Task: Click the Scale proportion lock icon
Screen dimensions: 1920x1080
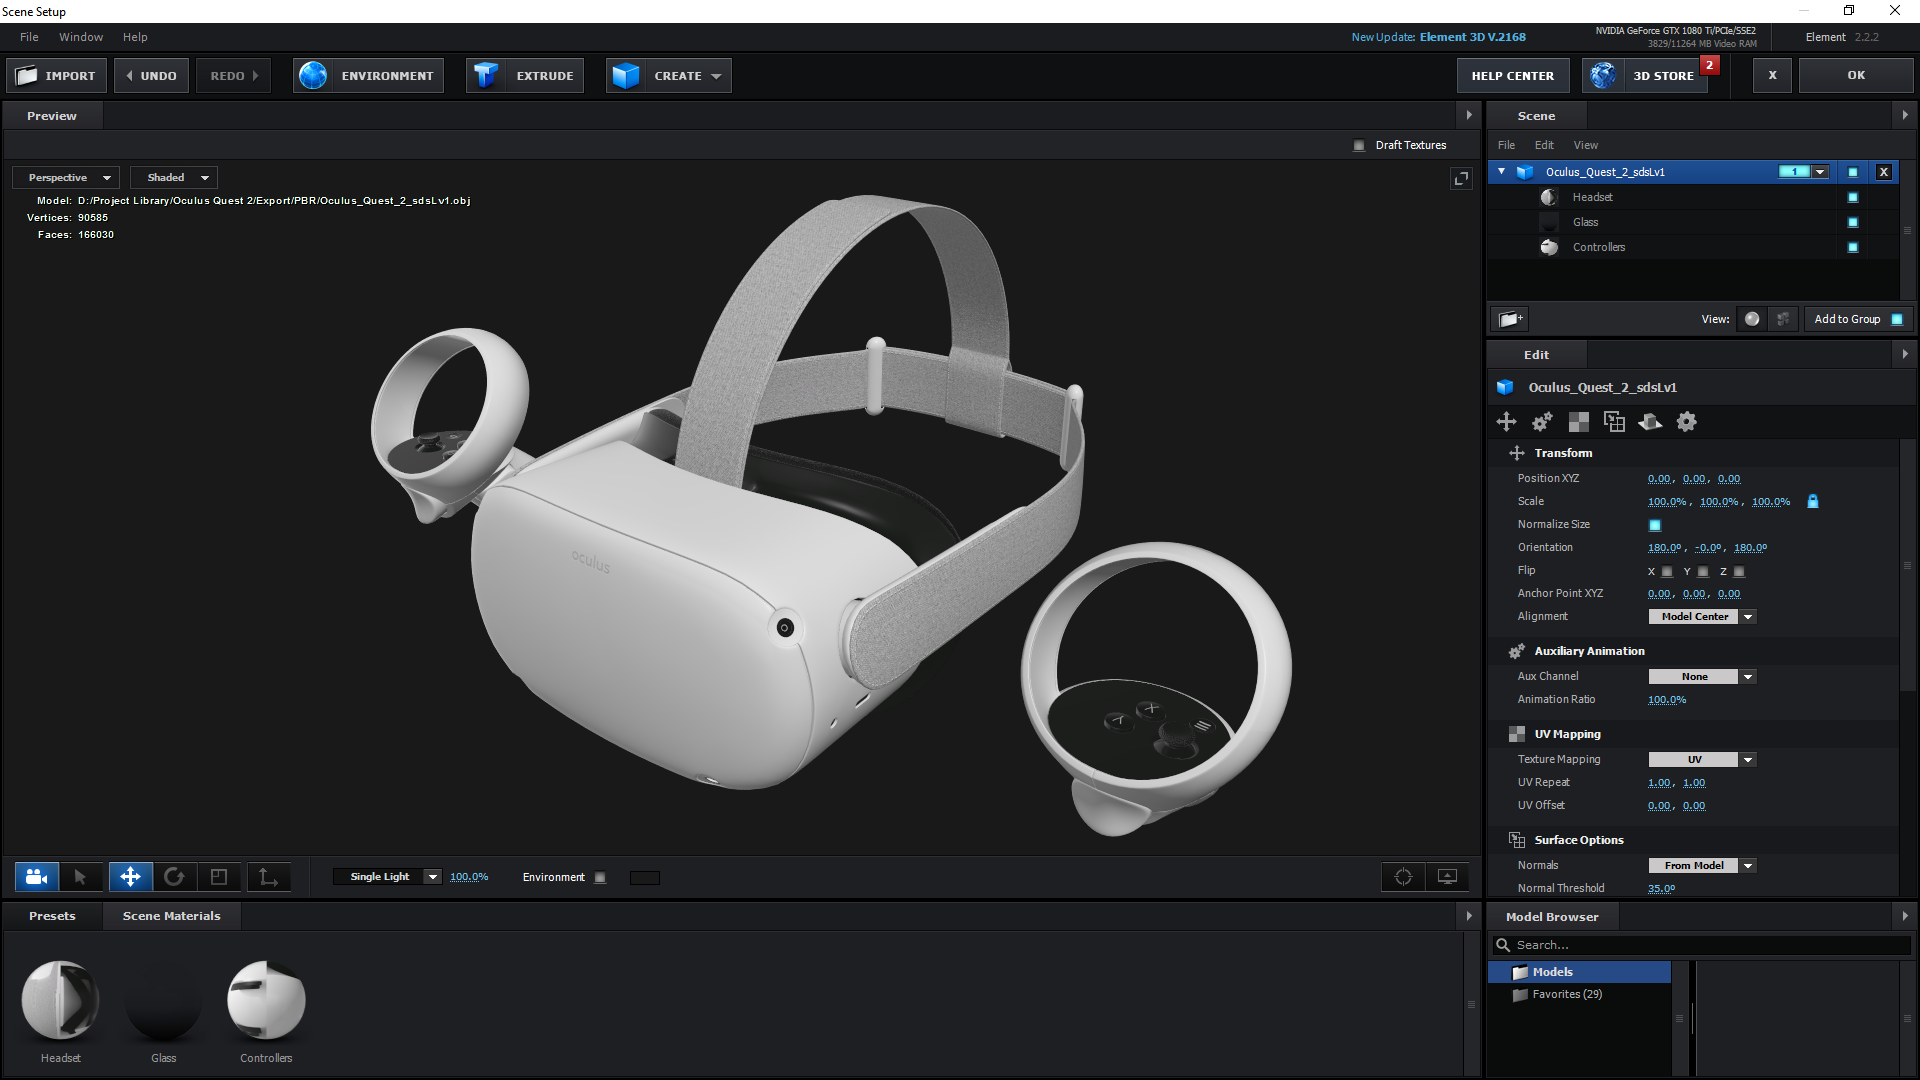Action: (x=1813, y=502)
